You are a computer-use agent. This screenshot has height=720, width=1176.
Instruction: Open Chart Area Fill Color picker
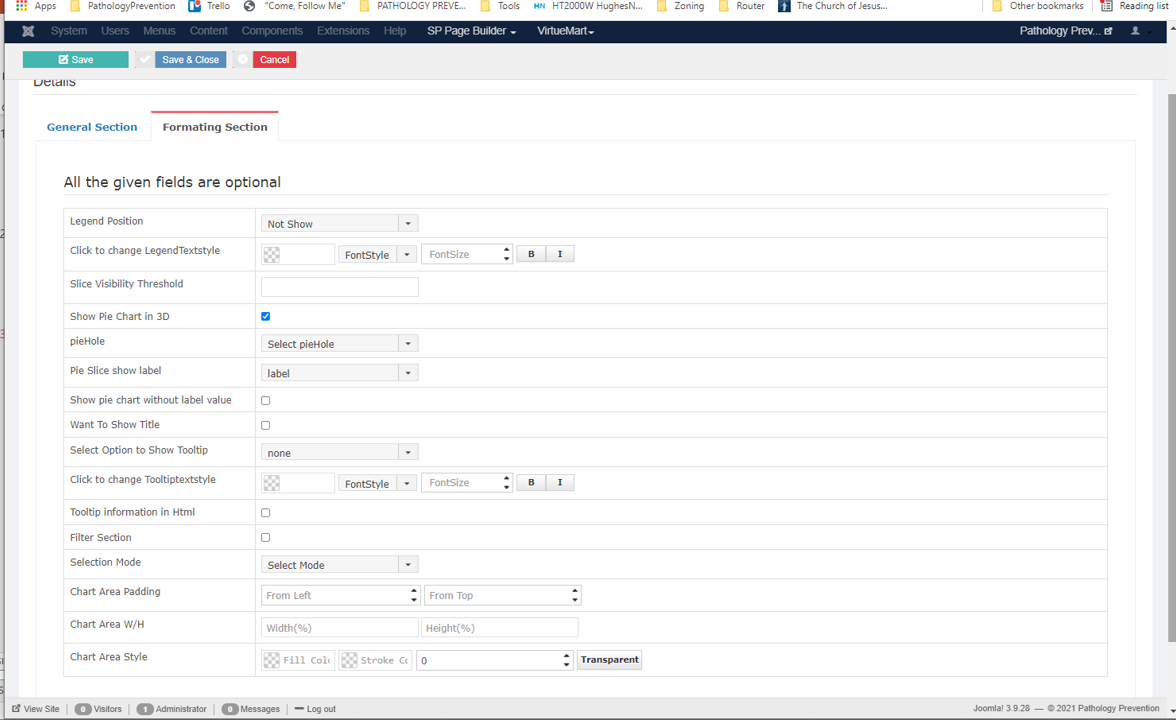tap(297, 660)
